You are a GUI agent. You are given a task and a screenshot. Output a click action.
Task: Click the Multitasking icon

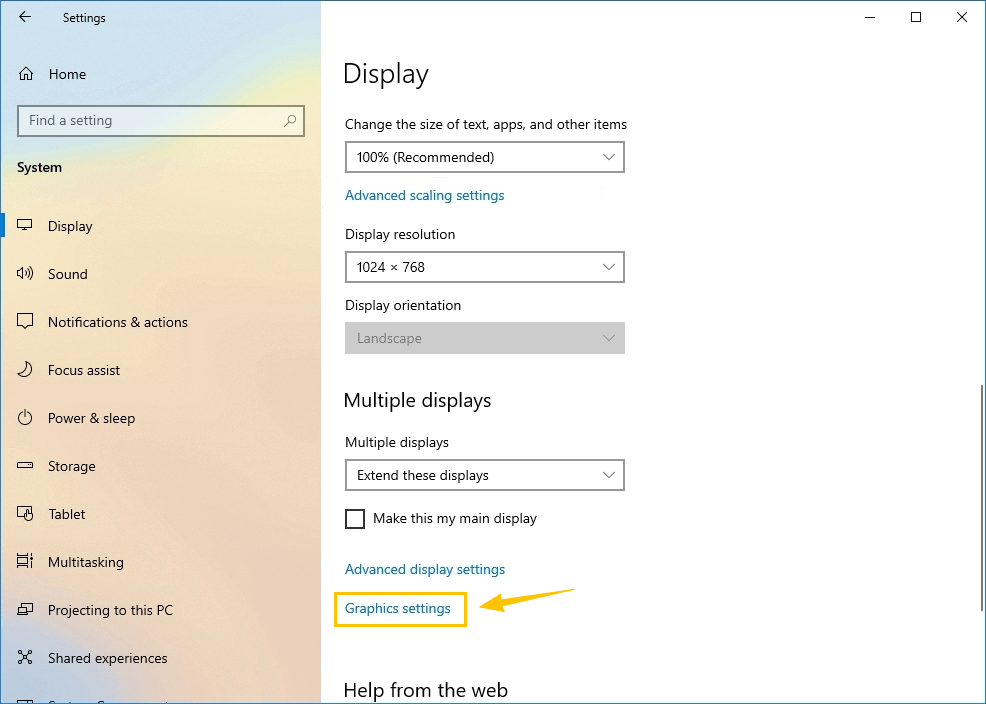point(26,562)
